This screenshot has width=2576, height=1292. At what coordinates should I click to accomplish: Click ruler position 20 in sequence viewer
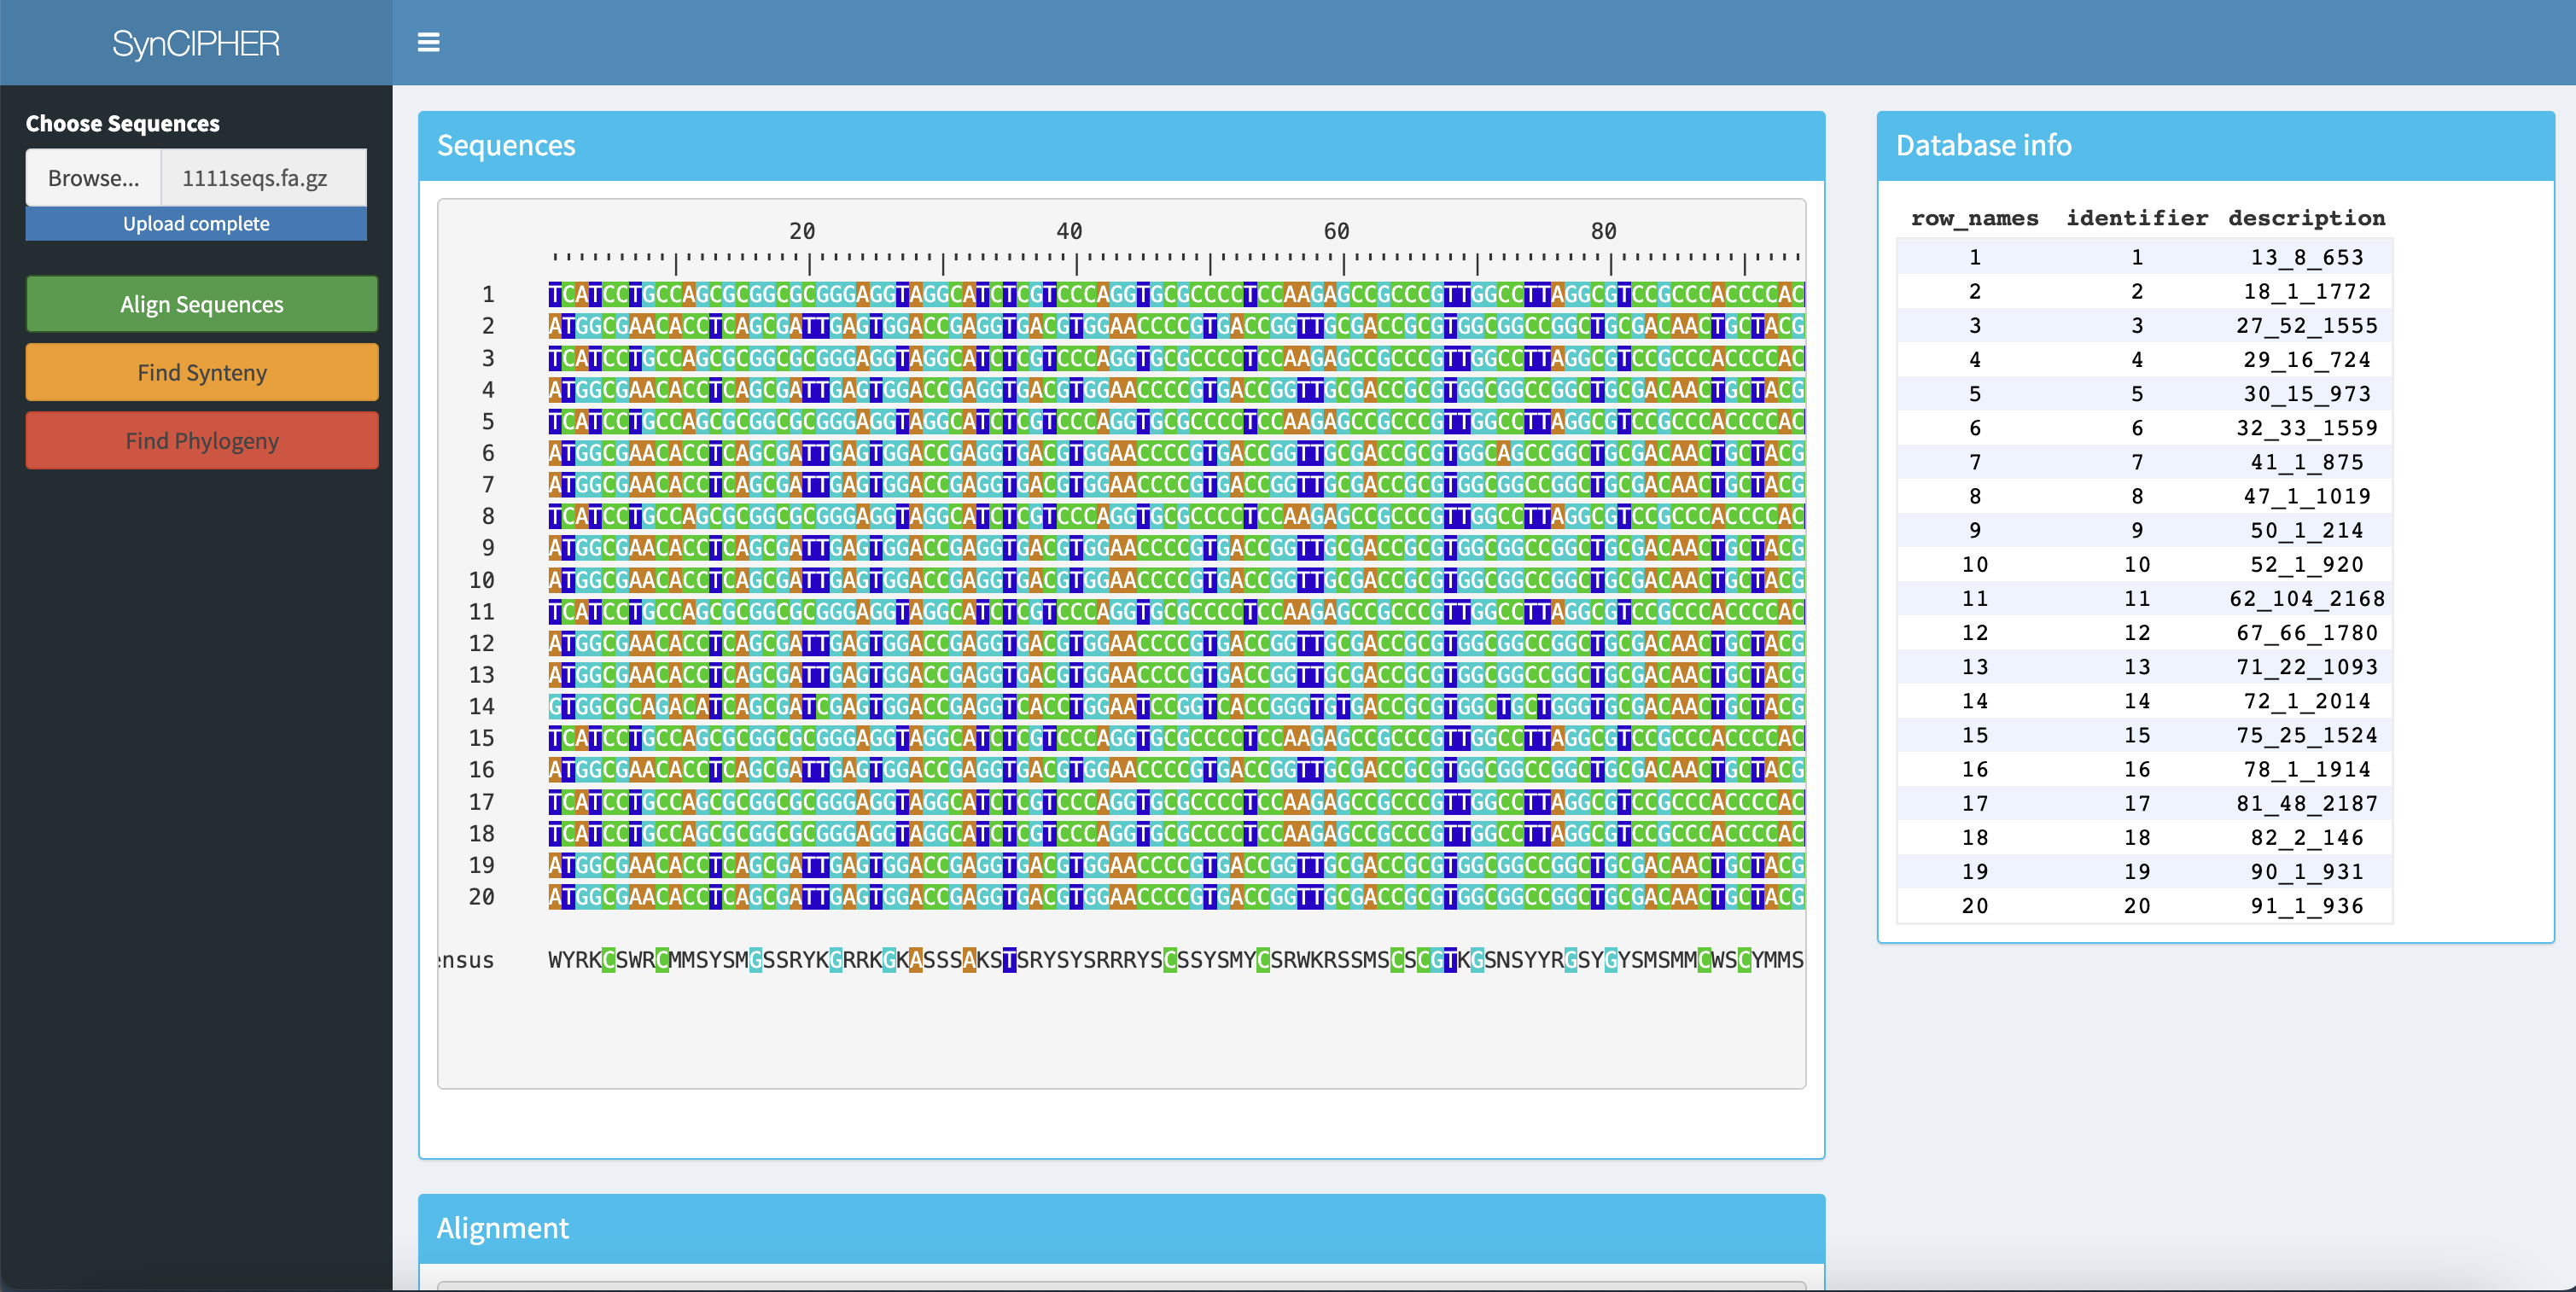(802, 231)
